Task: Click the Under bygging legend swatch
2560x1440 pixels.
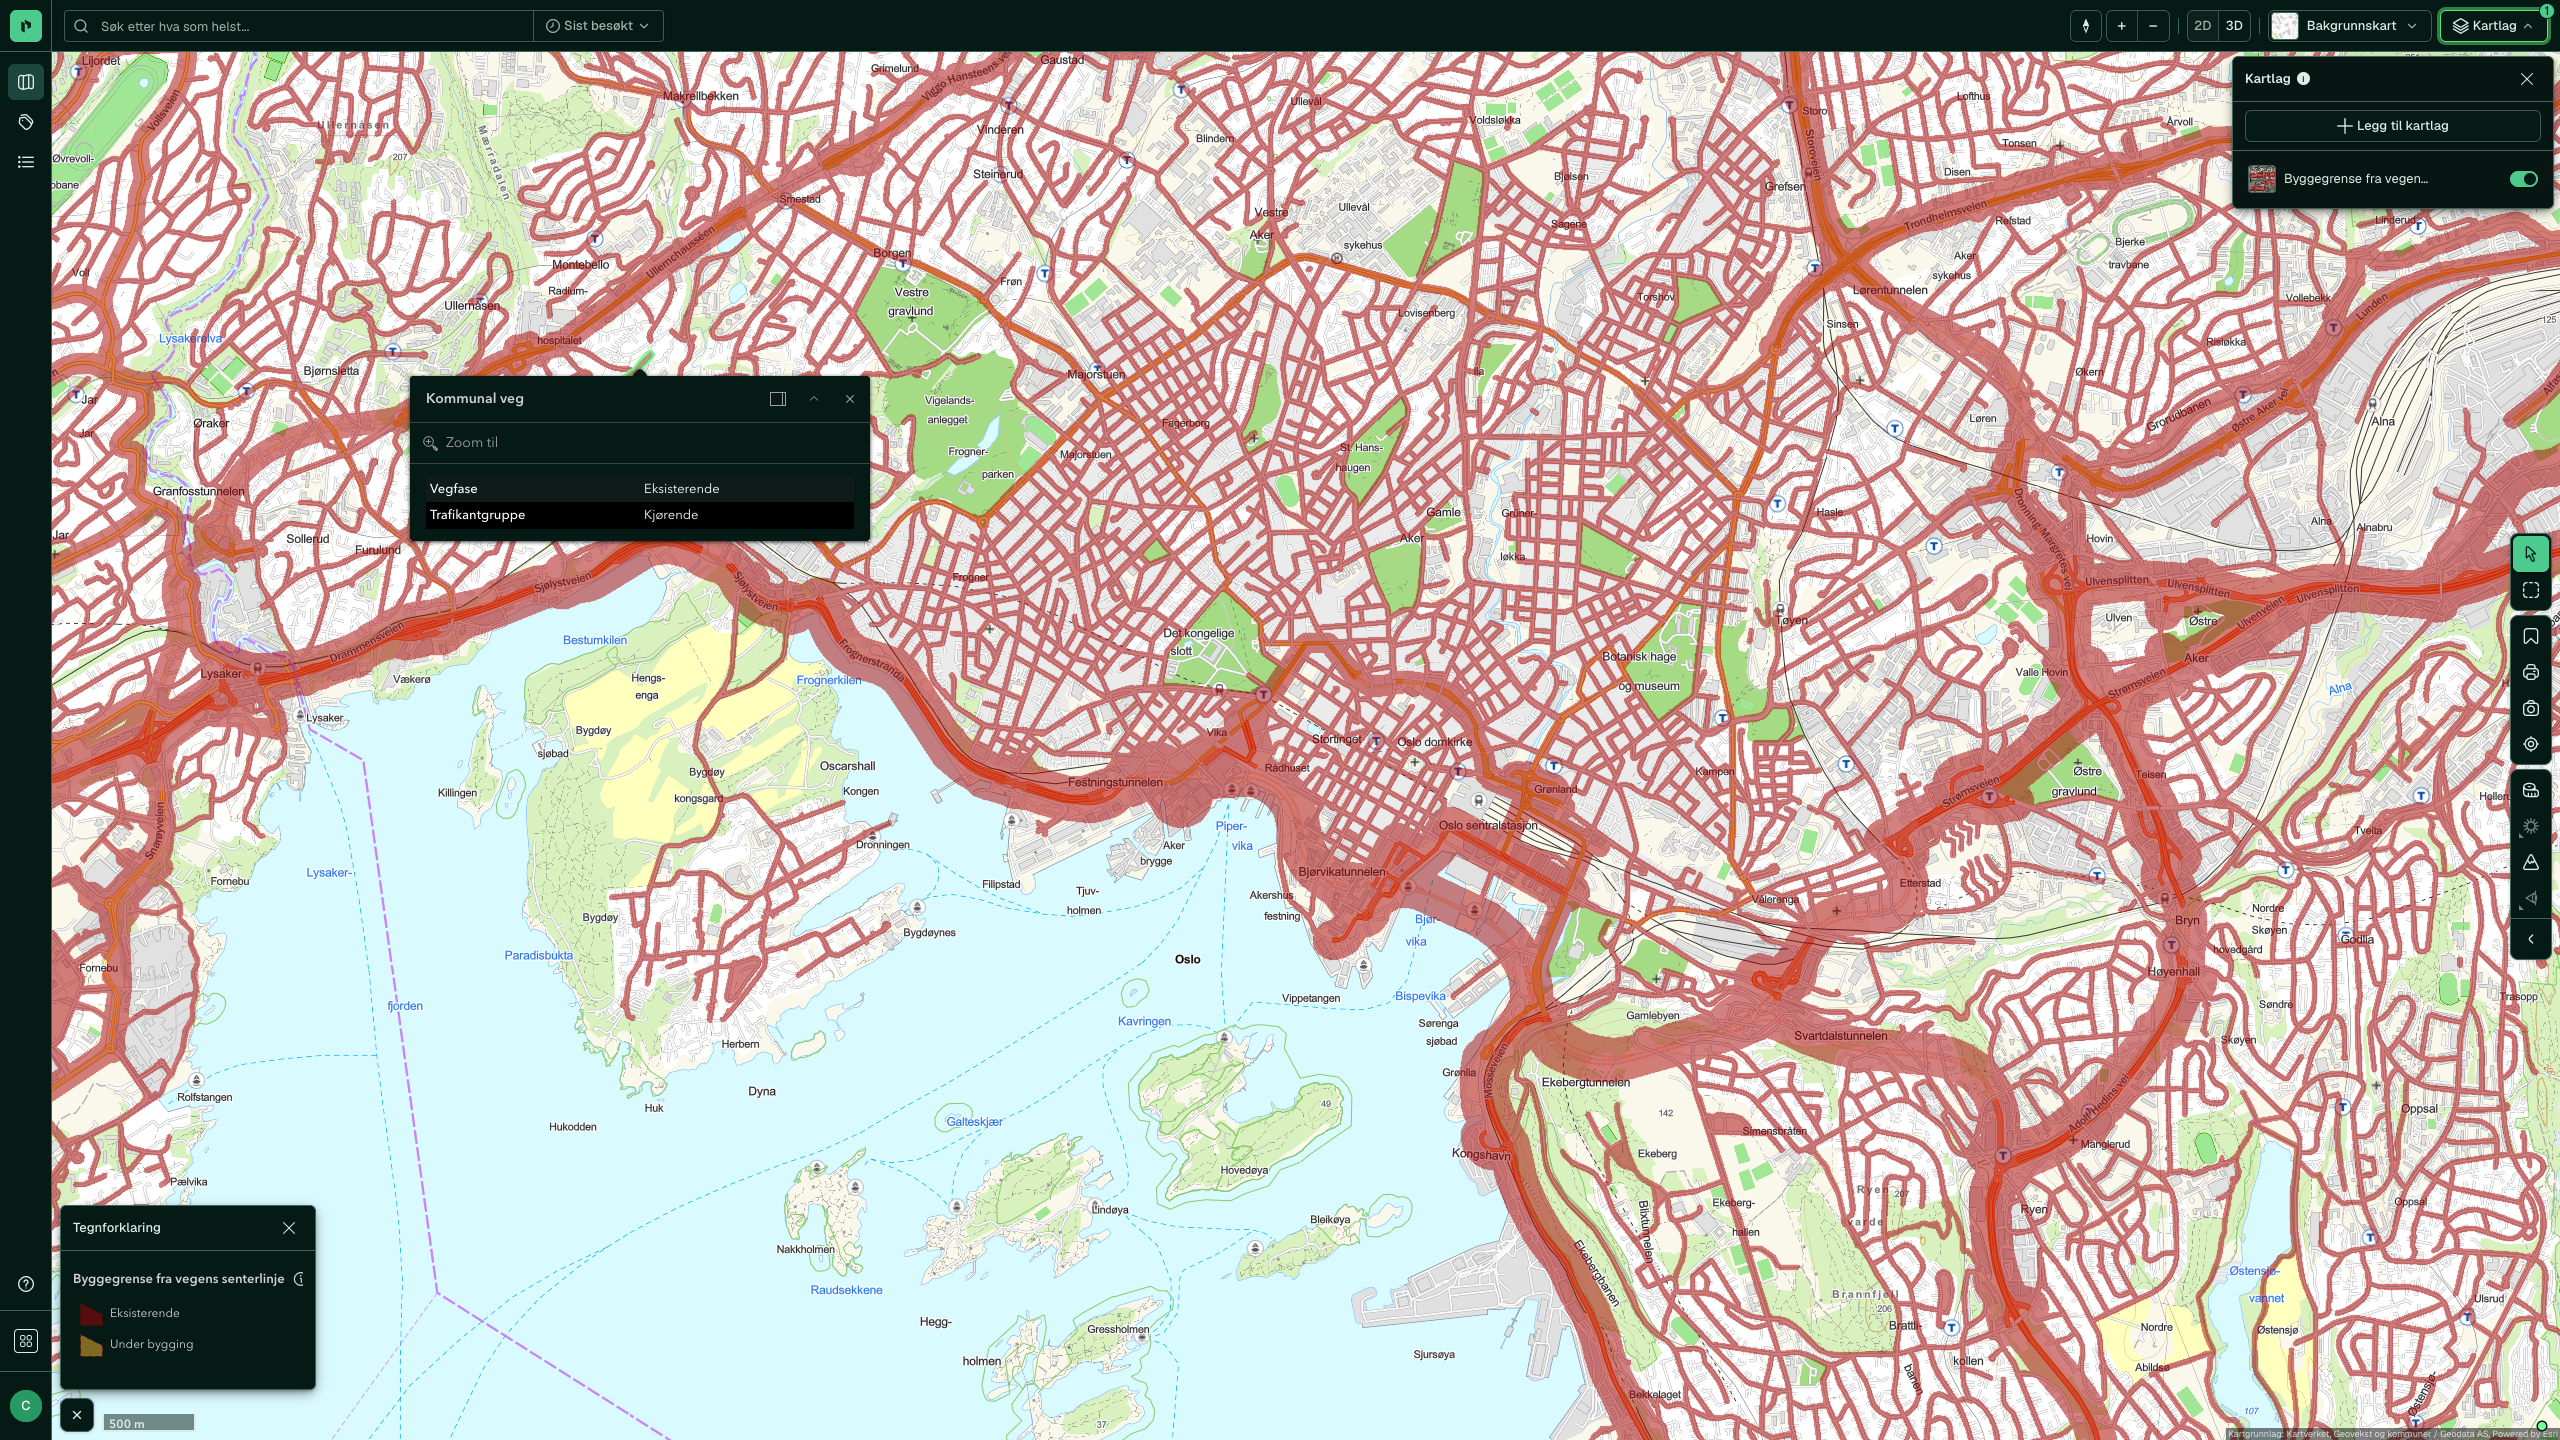Action: tap(91, 1345)
